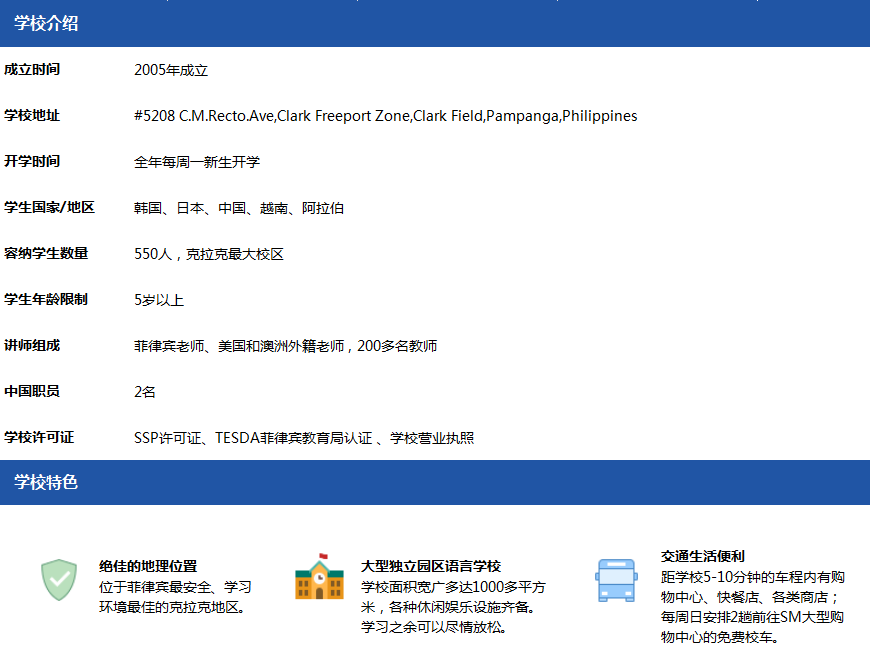The width and height of the screenshot is (870, 653).
Task: Select the 2名 staff value
Action: coord(145,392)
